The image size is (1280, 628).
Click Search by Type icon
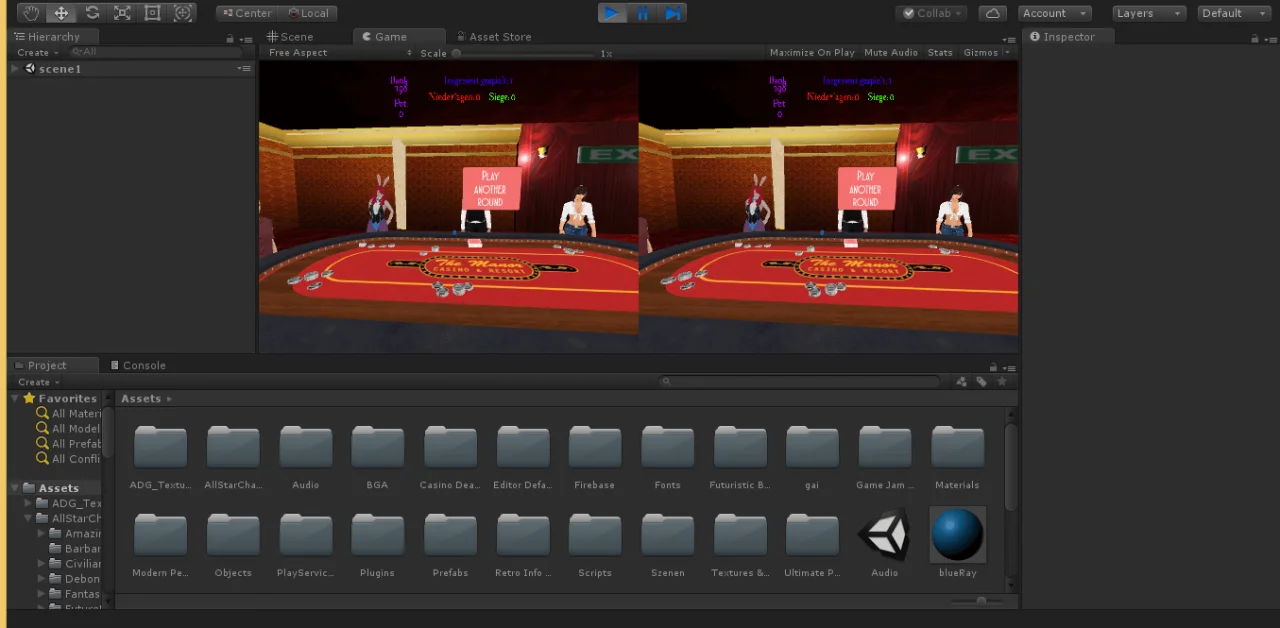962,382
